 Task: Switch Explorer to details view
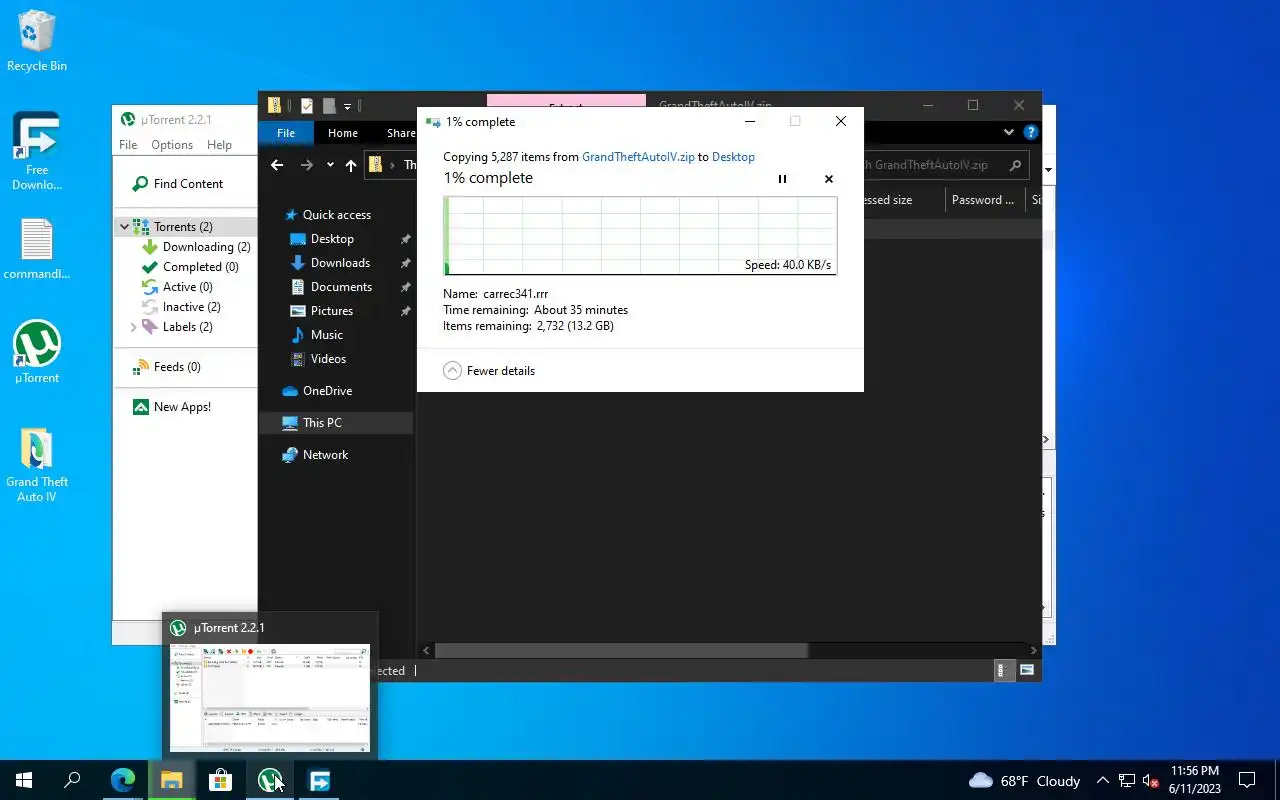pos(1005,671)
